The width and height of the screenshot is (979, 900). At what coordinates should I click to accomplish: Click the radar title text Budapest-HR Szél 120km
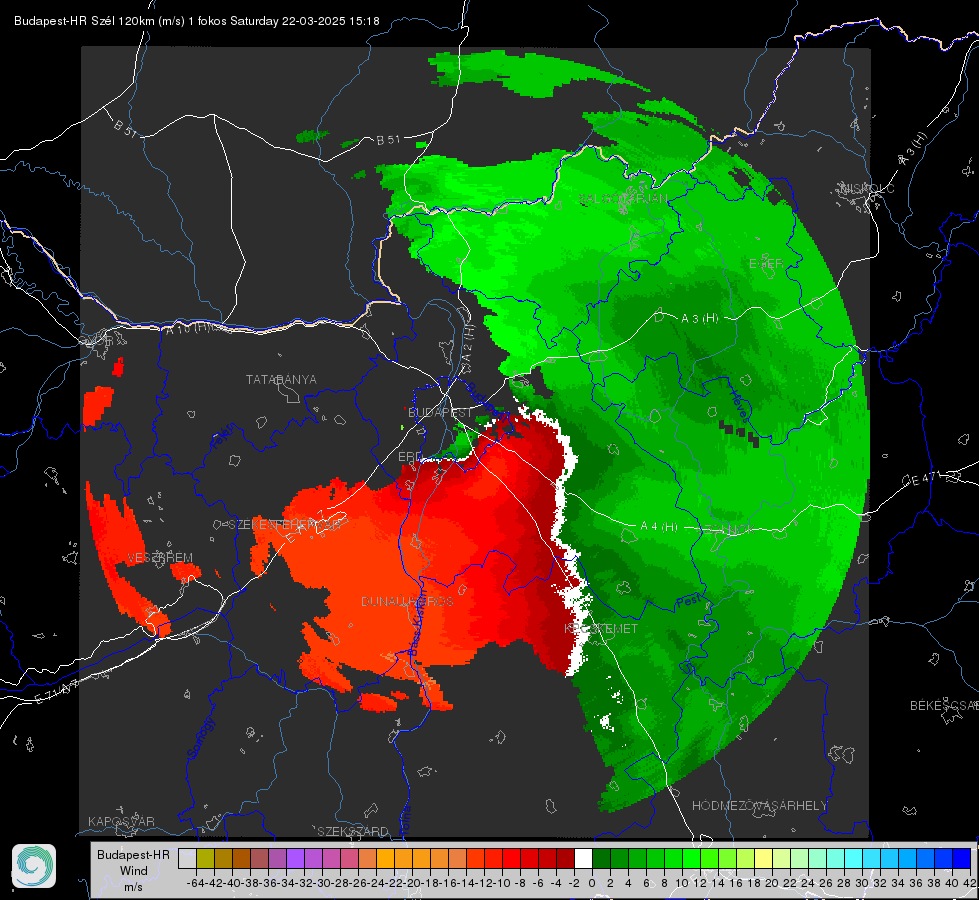[84, 21]
